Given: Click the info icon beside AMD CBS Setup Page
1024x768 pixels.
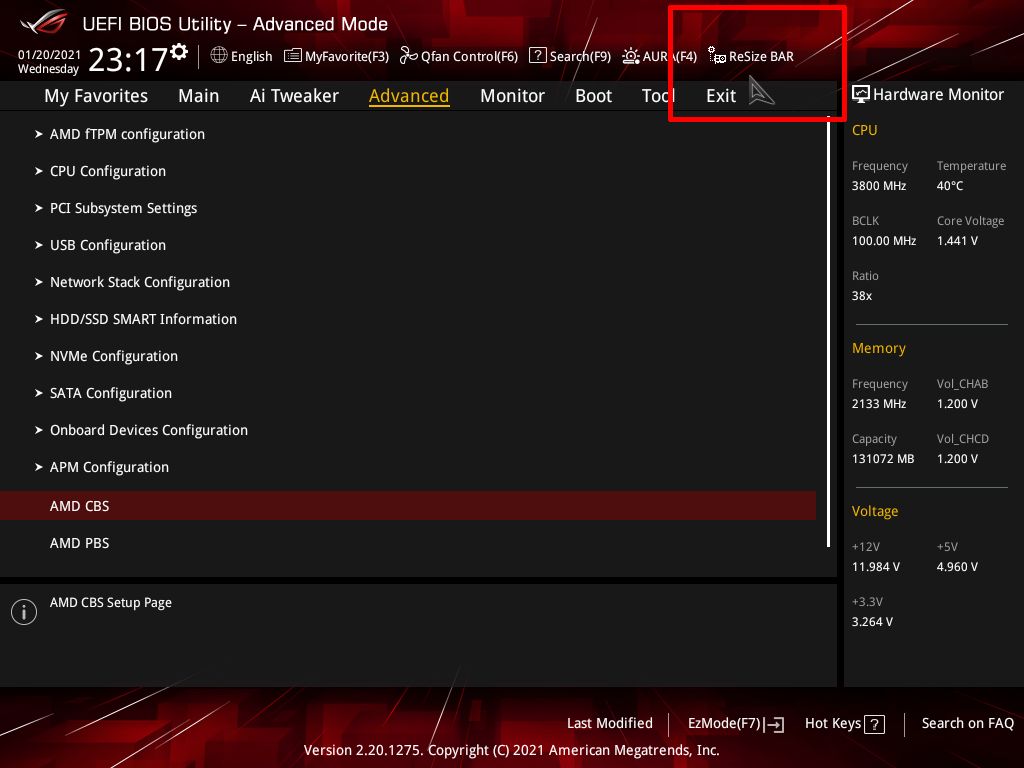Looking at the screenshot, I should [24, 612].
